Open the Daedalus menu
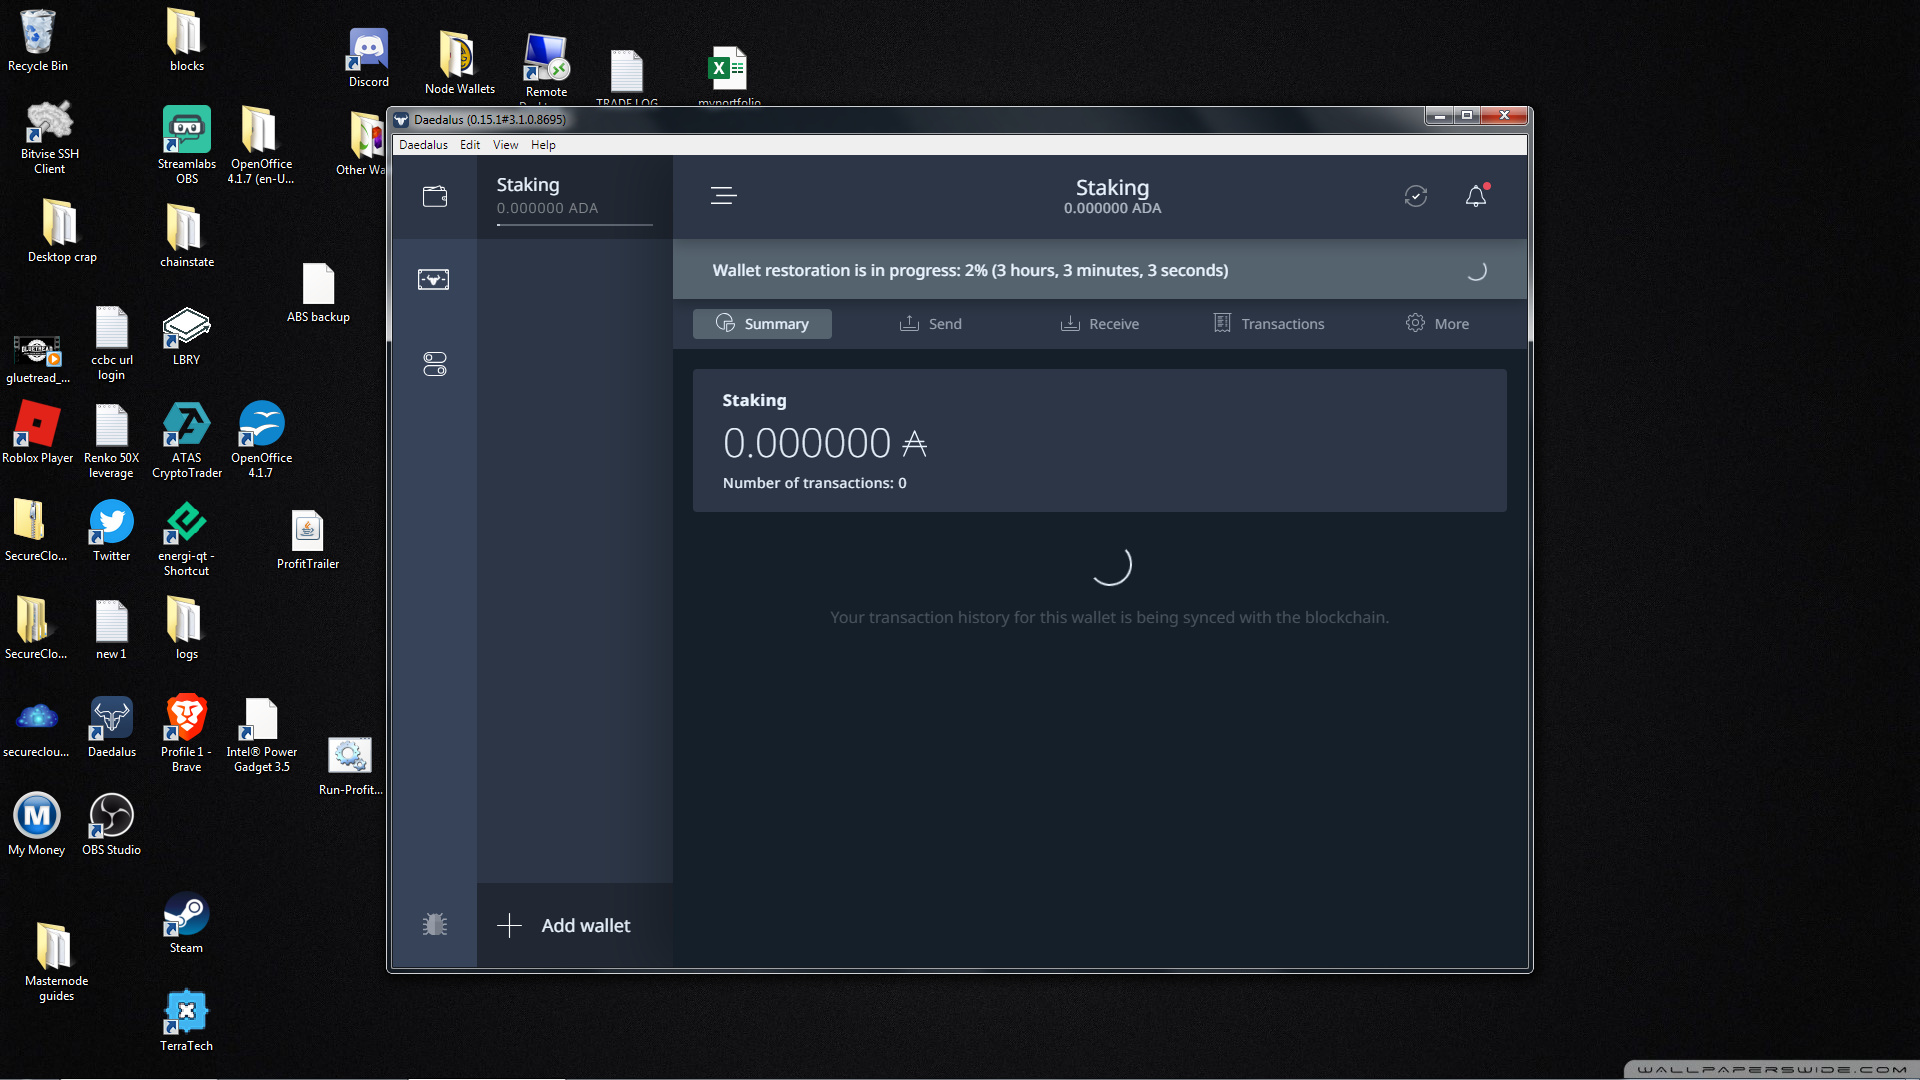 pos(423,145)
